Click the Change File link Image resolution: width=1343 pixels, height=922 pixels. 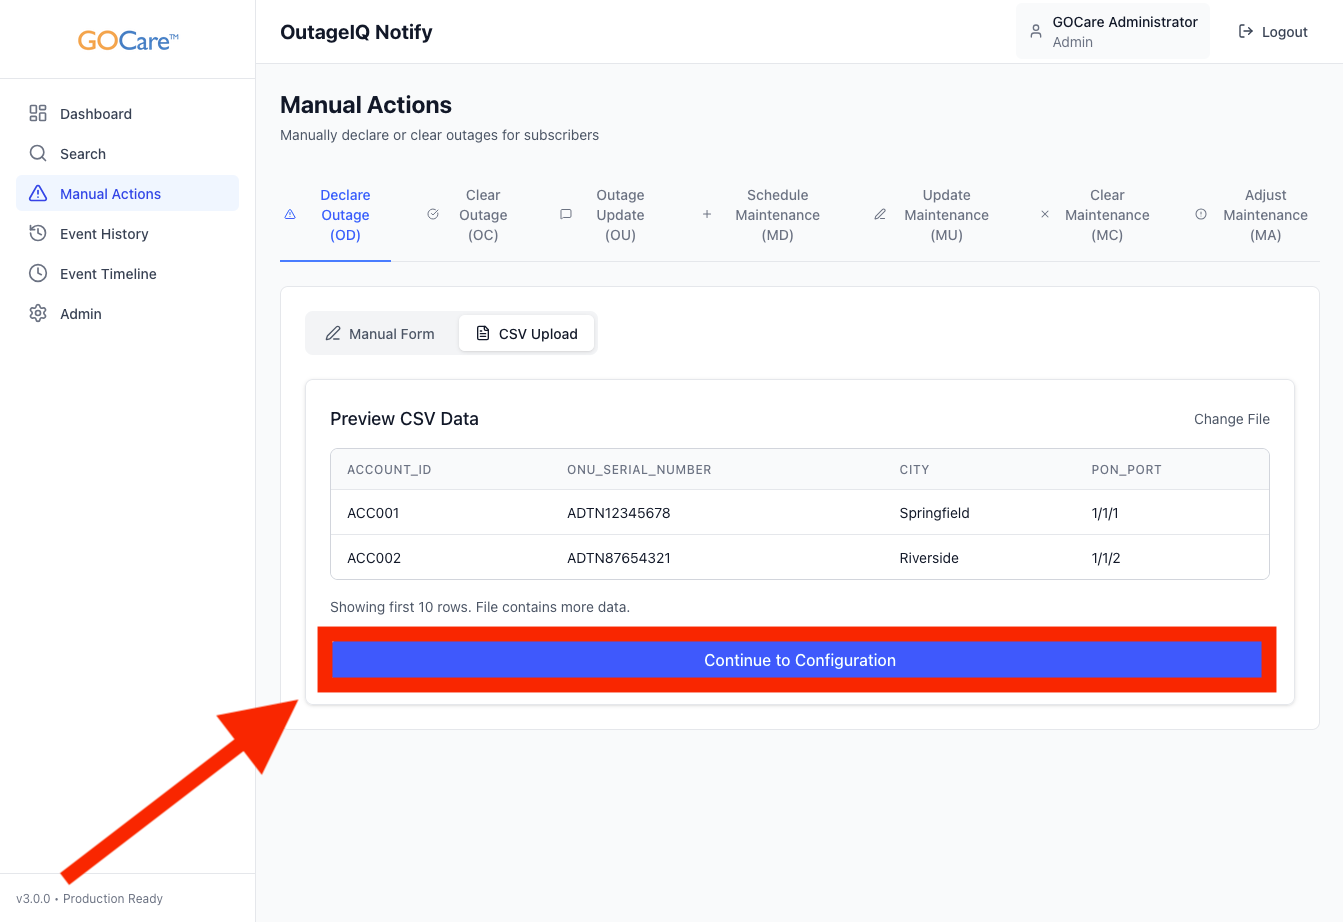1231,419
